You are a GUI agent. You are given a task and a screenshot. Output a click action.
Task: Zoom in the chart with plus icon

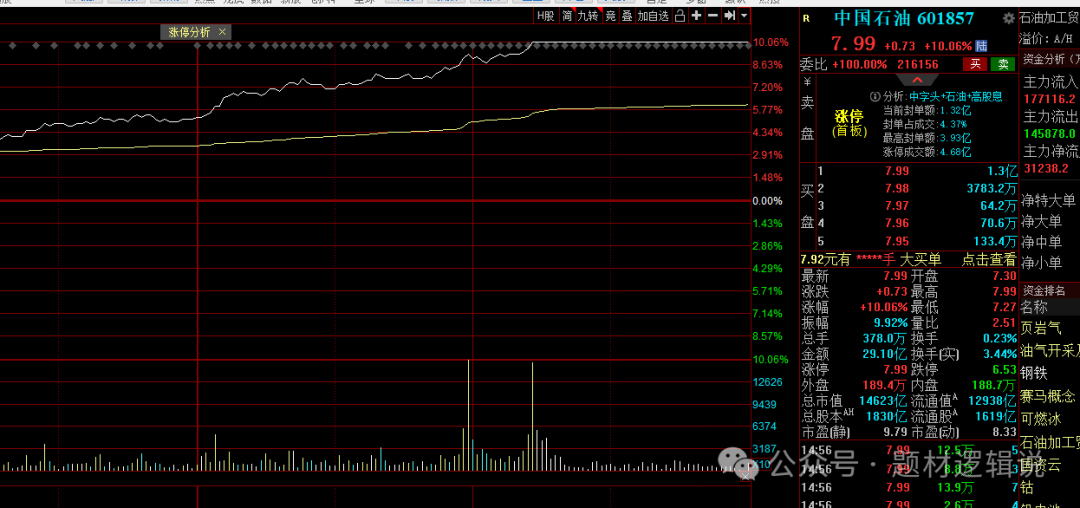tap(696, 16)
